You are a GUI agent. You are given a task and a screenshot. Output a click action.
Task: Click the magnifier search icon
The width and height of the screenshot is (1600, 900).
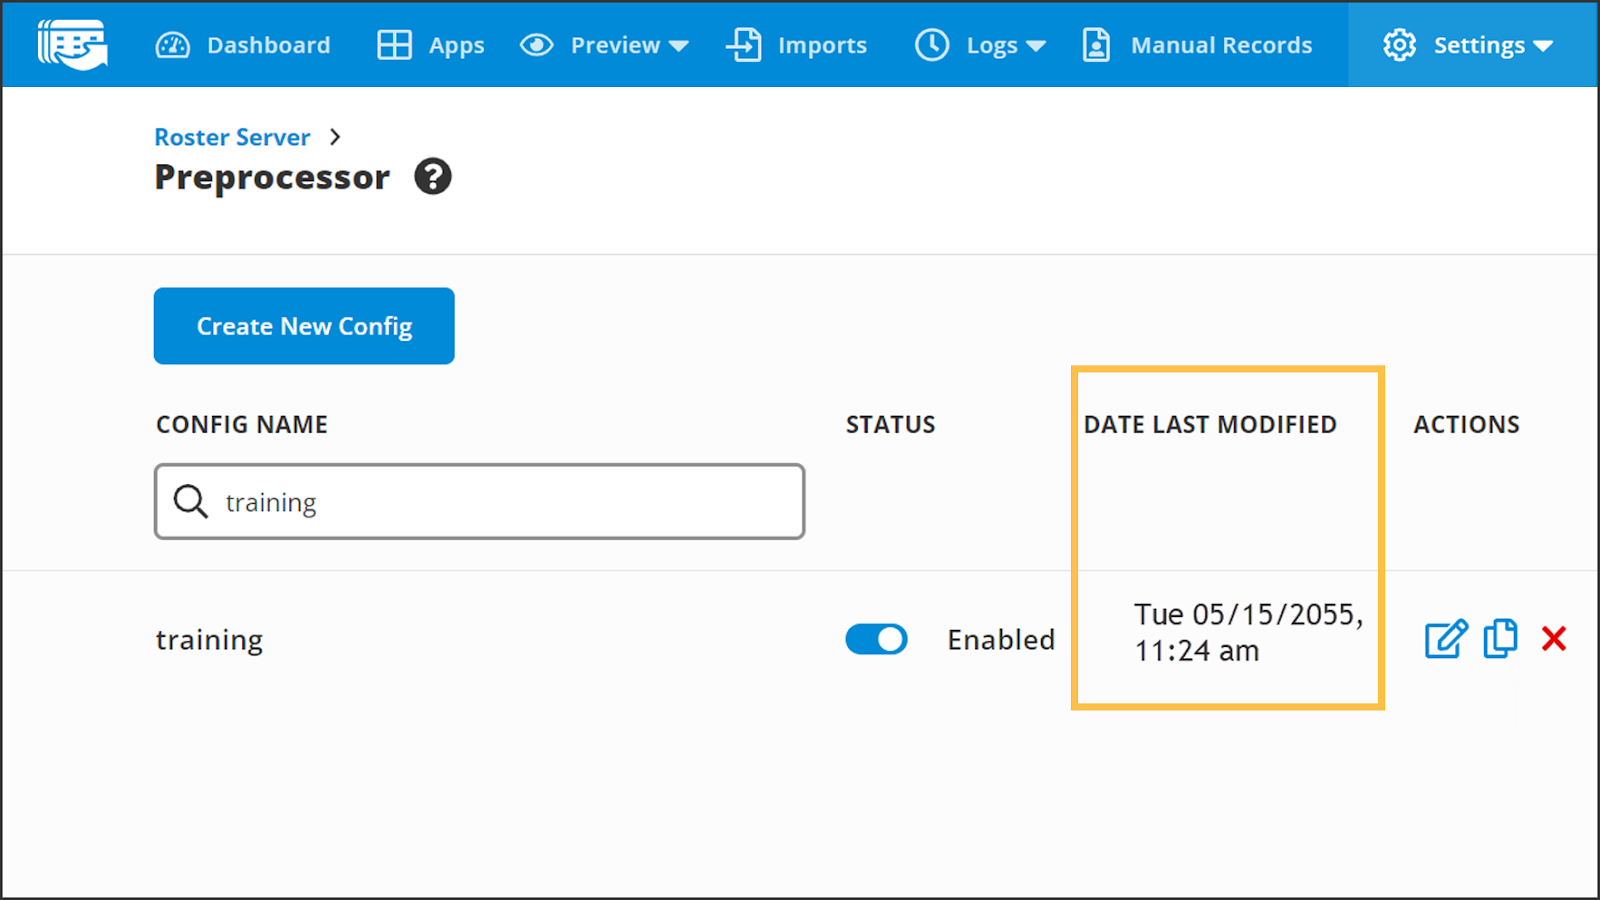(x=190, y=501)
